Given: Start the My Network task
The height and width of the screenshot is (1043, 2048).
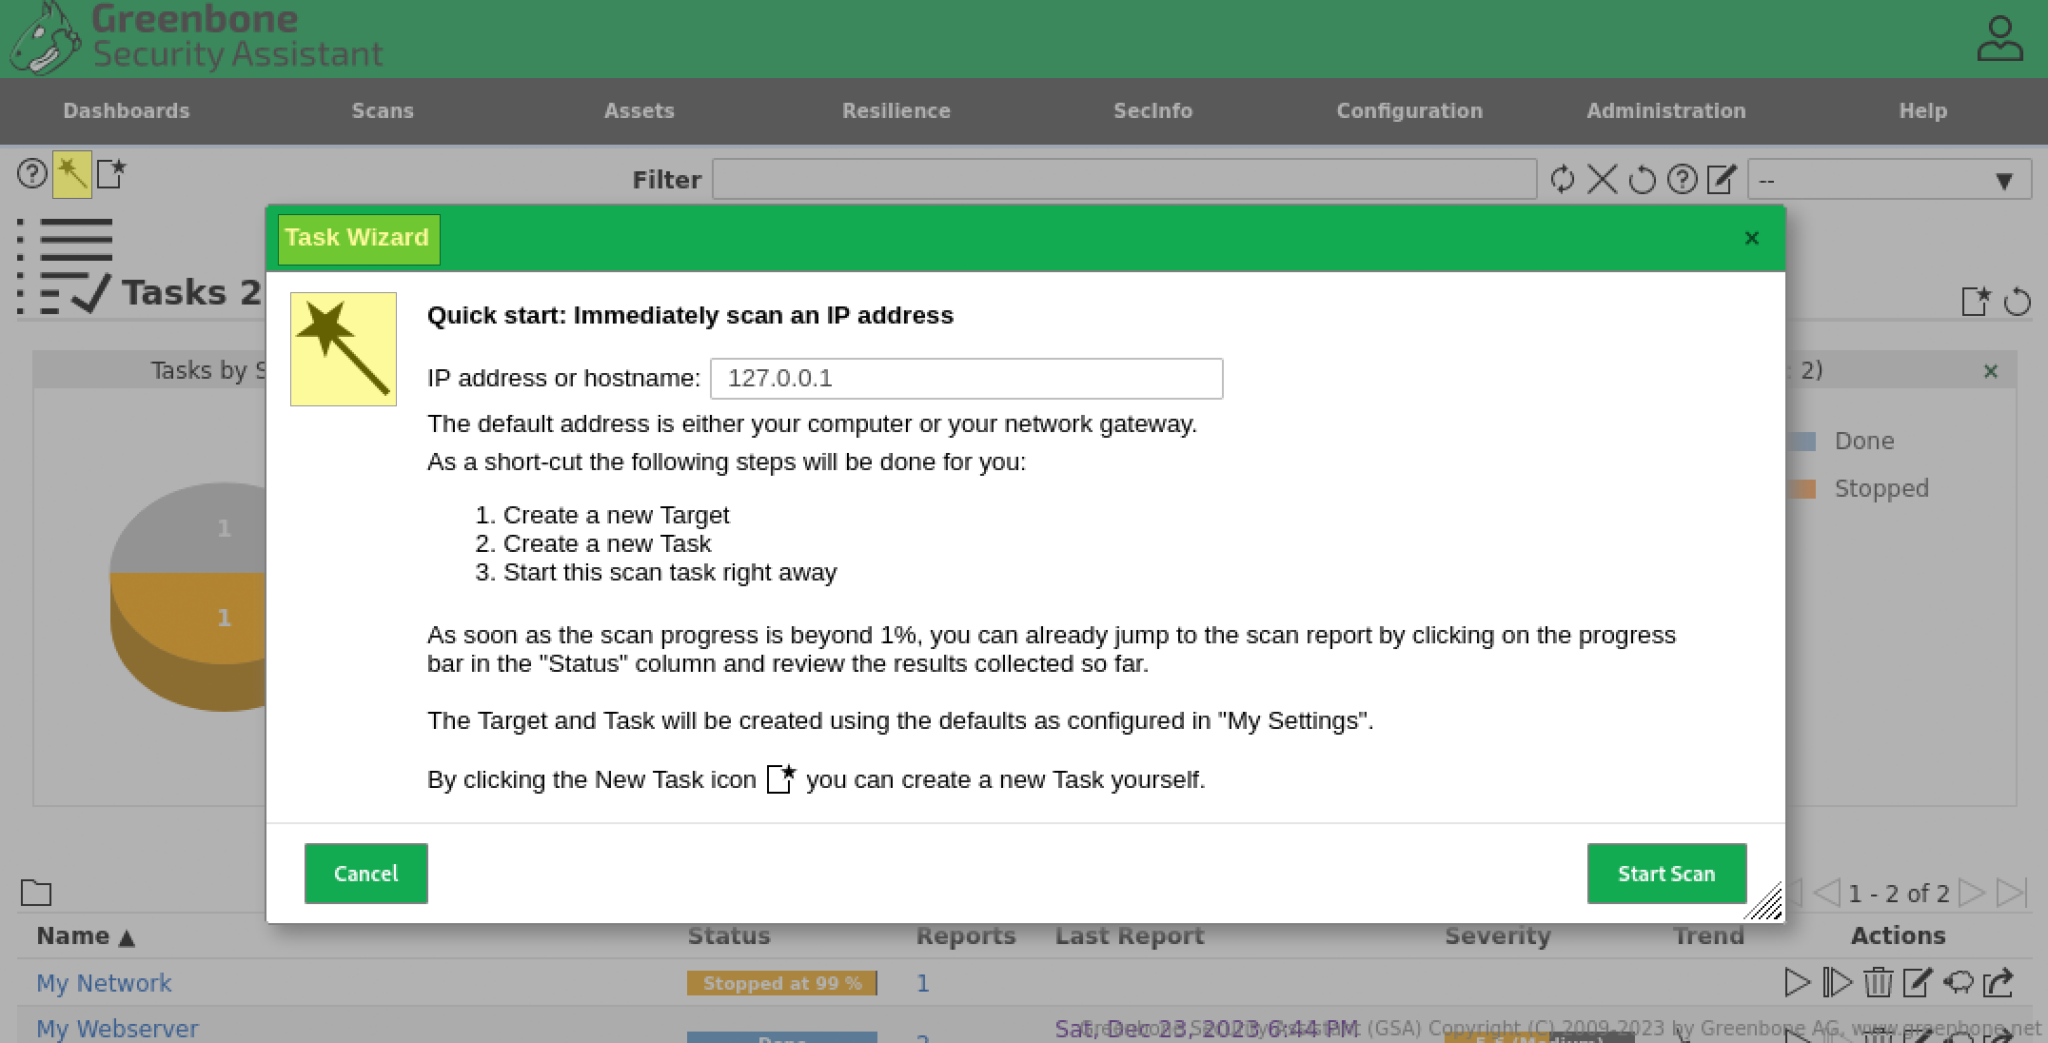Looking at the screenshot, I should tap(1796, 983).
